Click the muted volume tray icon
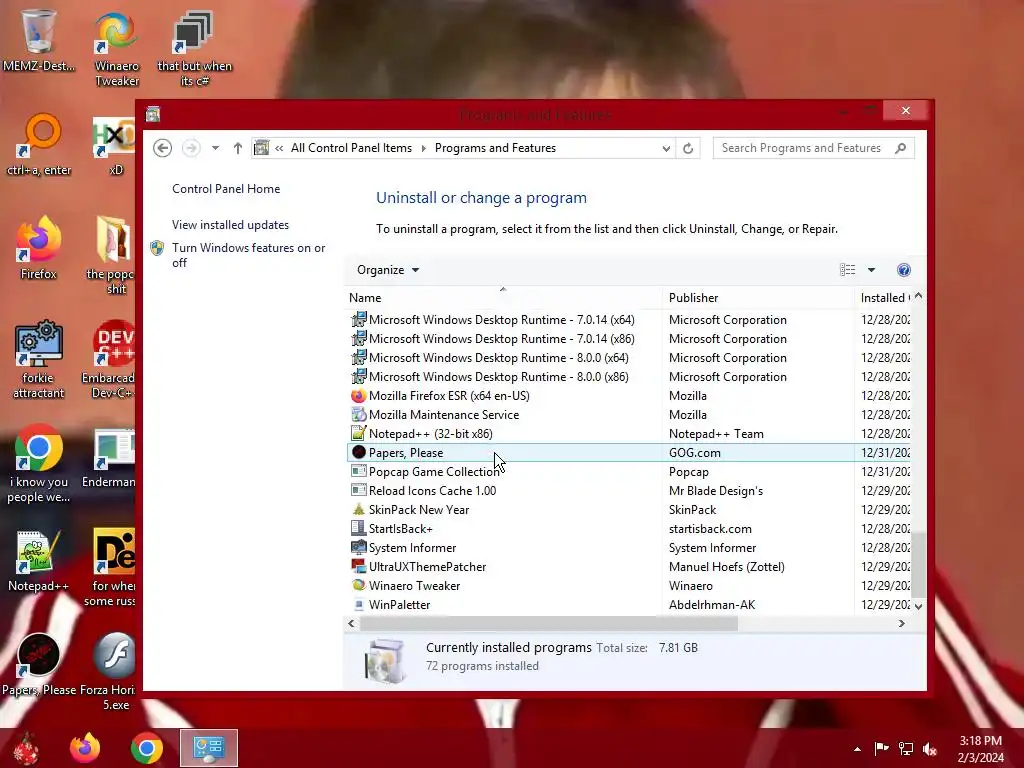 [930, 748]
